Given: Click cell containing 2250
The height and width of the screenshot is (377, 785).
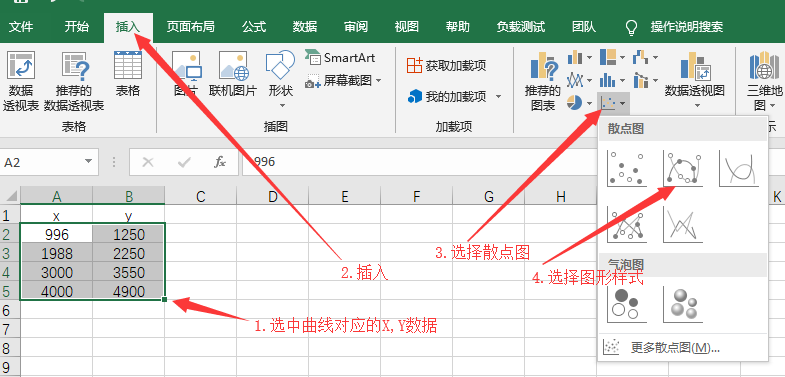Looking at the screenshot, I should pyautogui.click(x=129, y=253).
